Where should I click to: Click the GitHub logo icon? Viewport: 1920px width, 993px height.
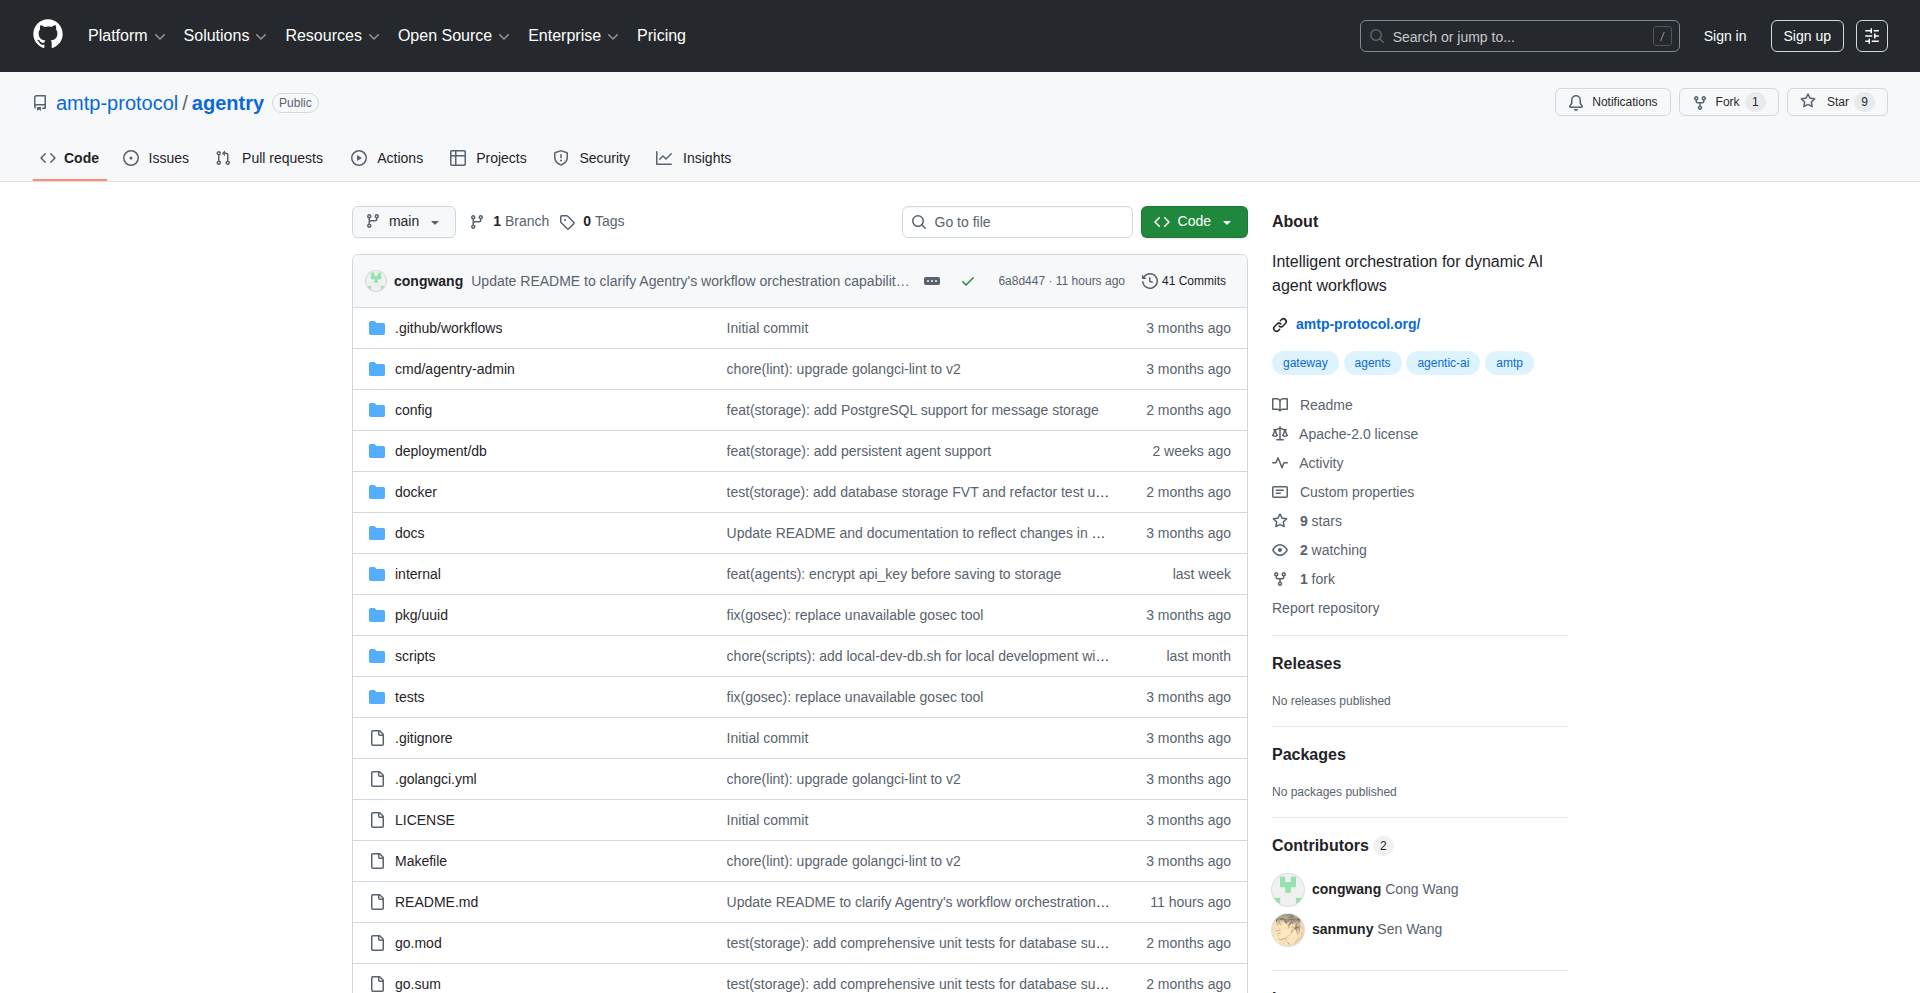click(x=47, y=35)
